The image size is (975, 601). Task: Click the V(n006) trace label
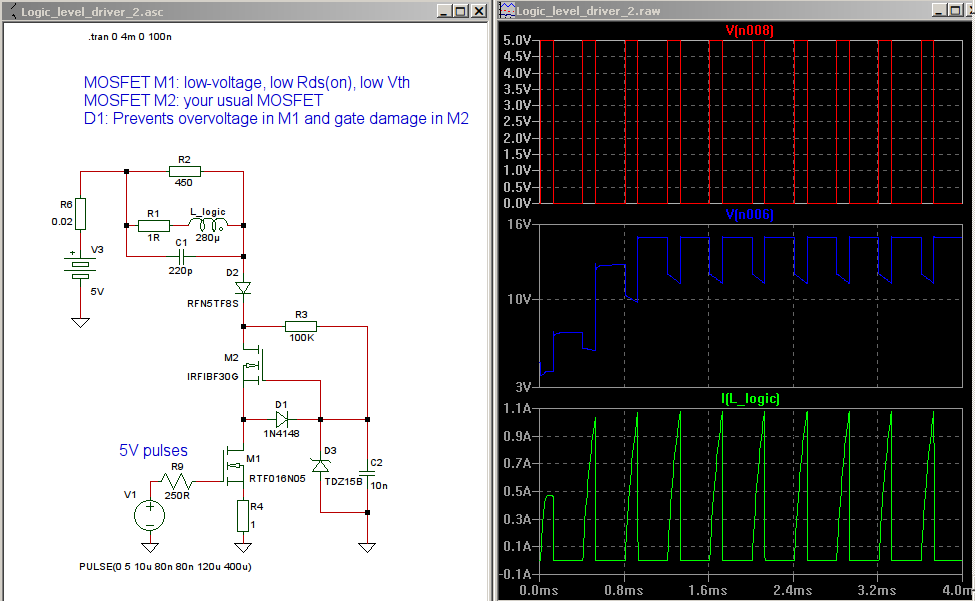[750, 214]
